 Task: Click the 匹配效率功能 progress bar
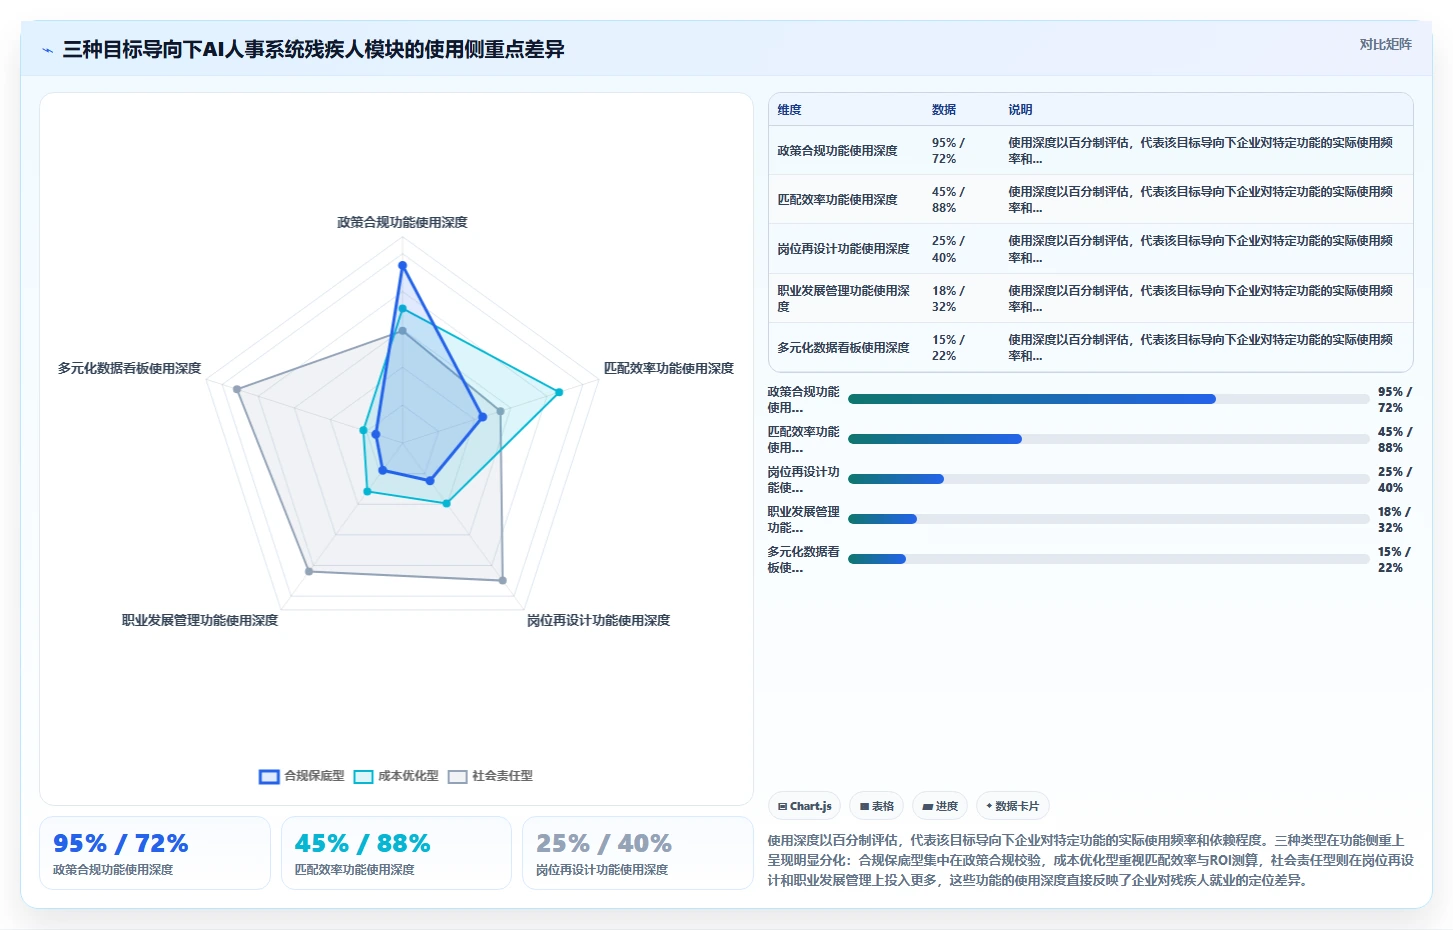(1108, 439)
